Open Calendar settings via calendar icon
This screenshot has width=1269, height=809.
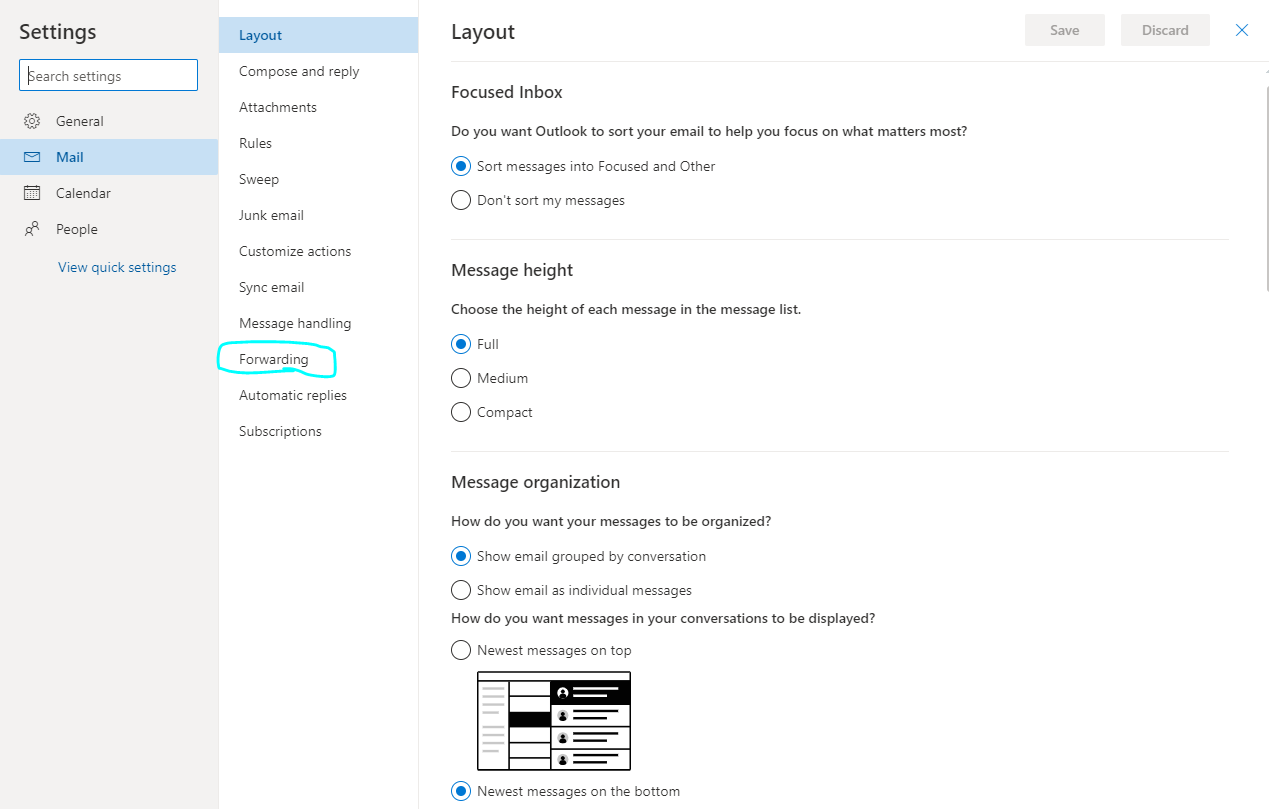(x=31, y=192)
